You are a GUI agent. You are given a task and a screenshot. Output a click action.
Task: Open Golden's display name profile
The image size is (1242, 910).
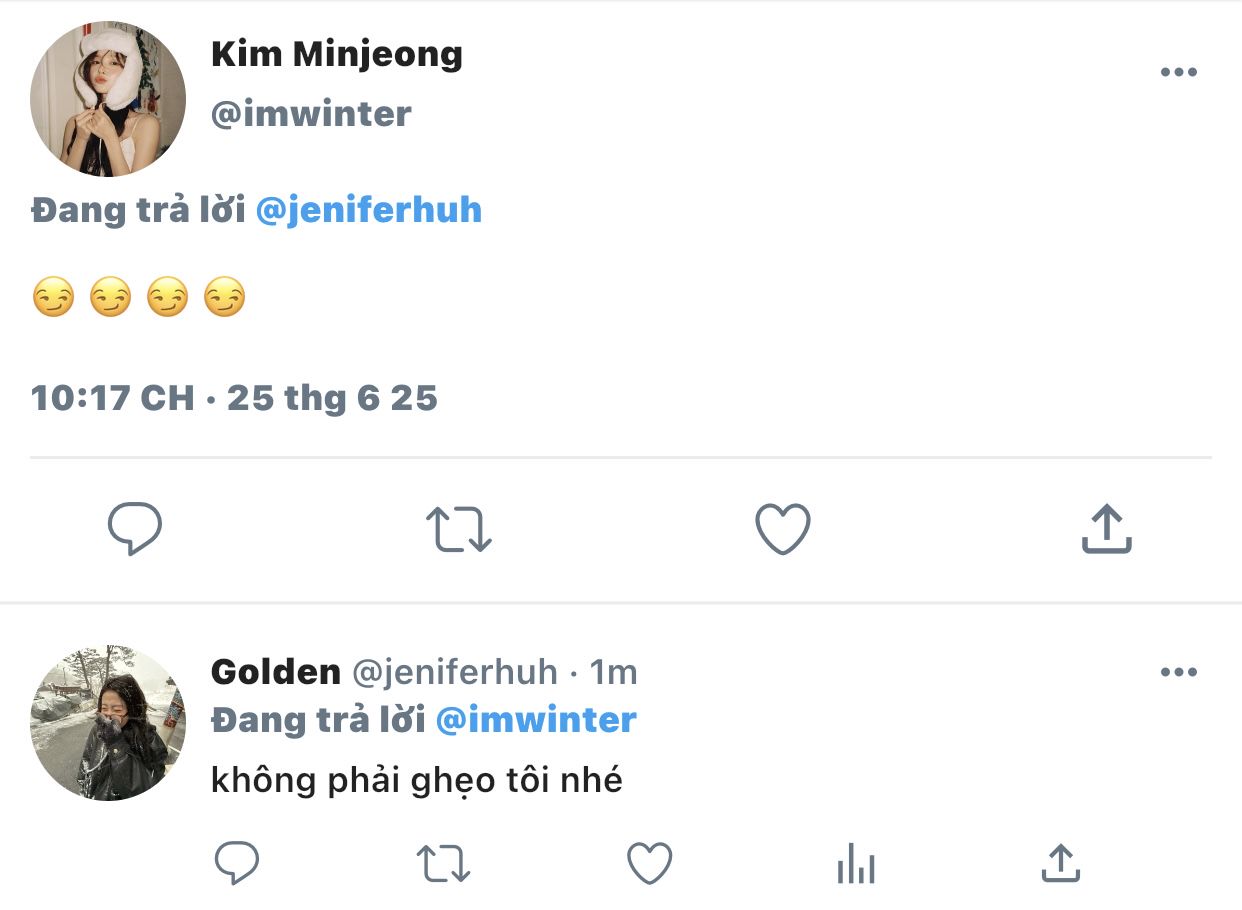click(x=275, y=672)
